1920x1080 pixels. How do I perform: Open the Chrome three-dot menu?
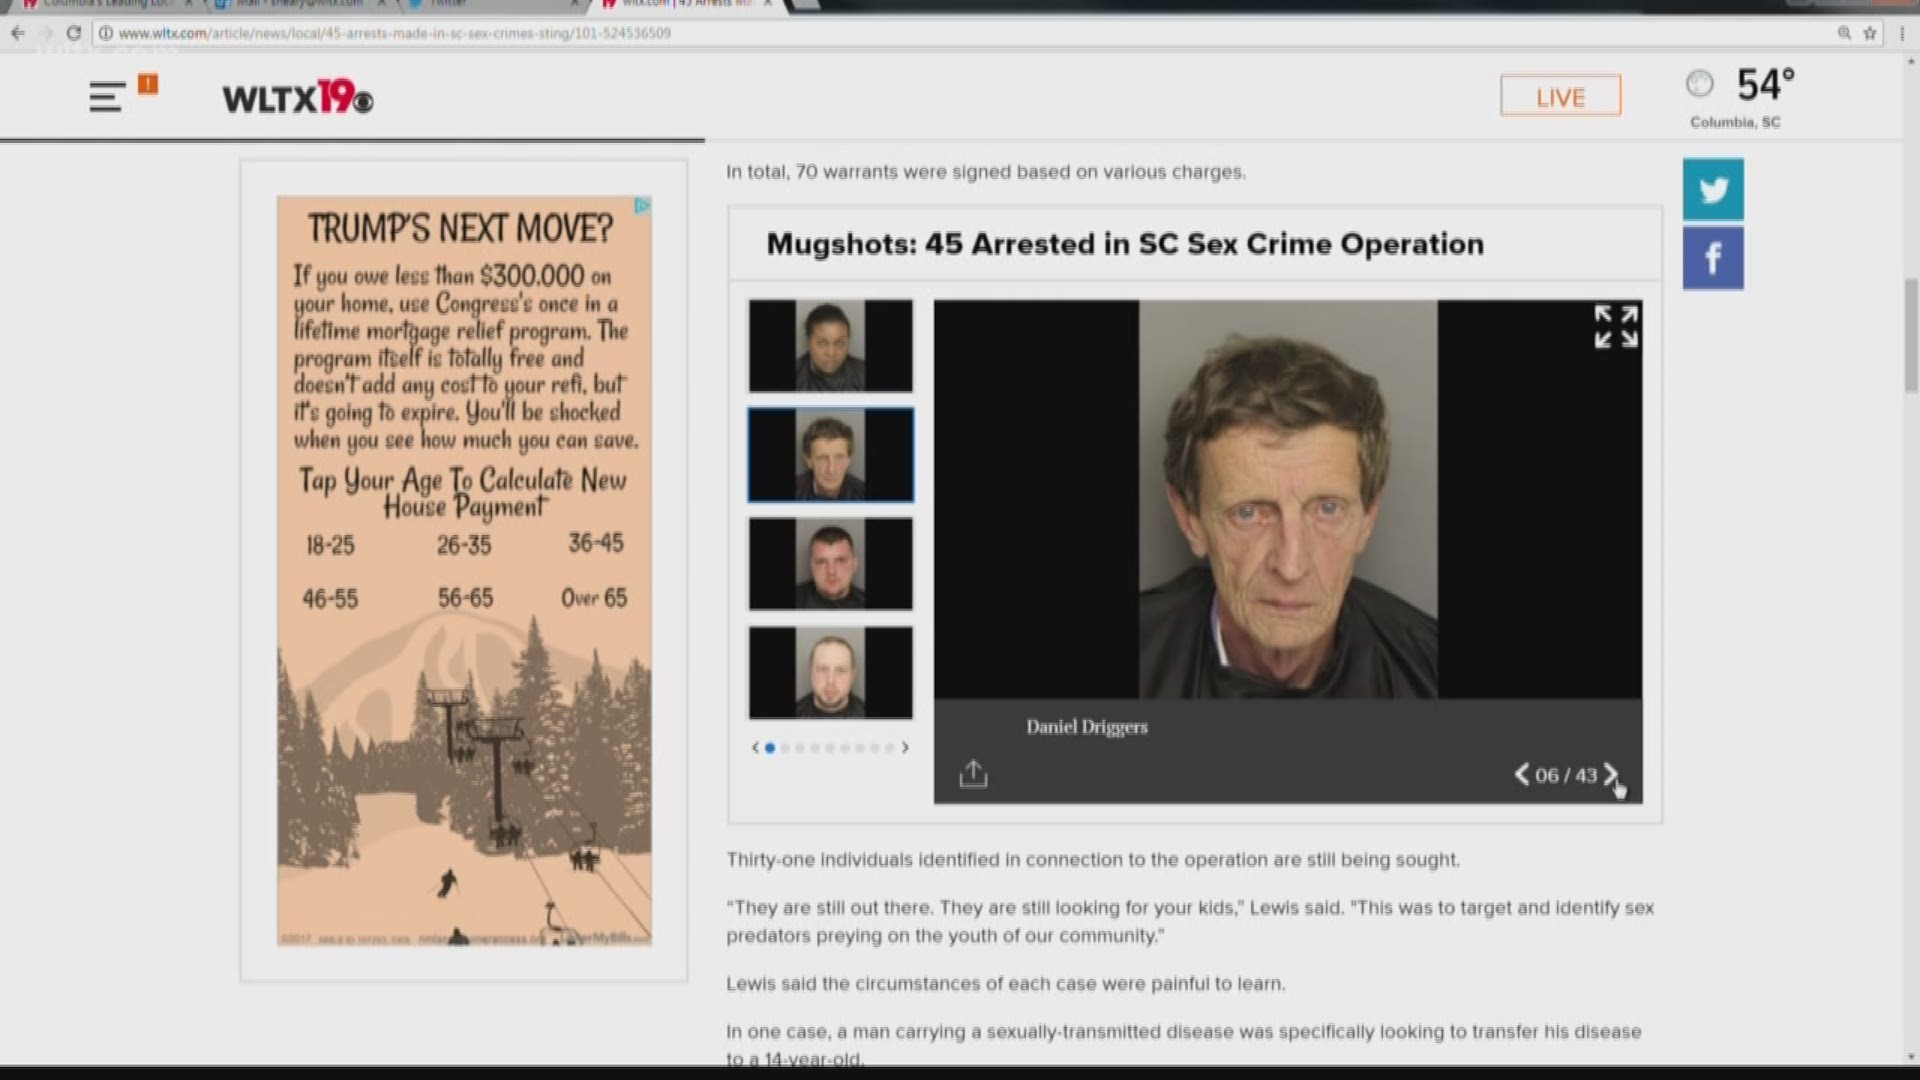click(1902, 33)
